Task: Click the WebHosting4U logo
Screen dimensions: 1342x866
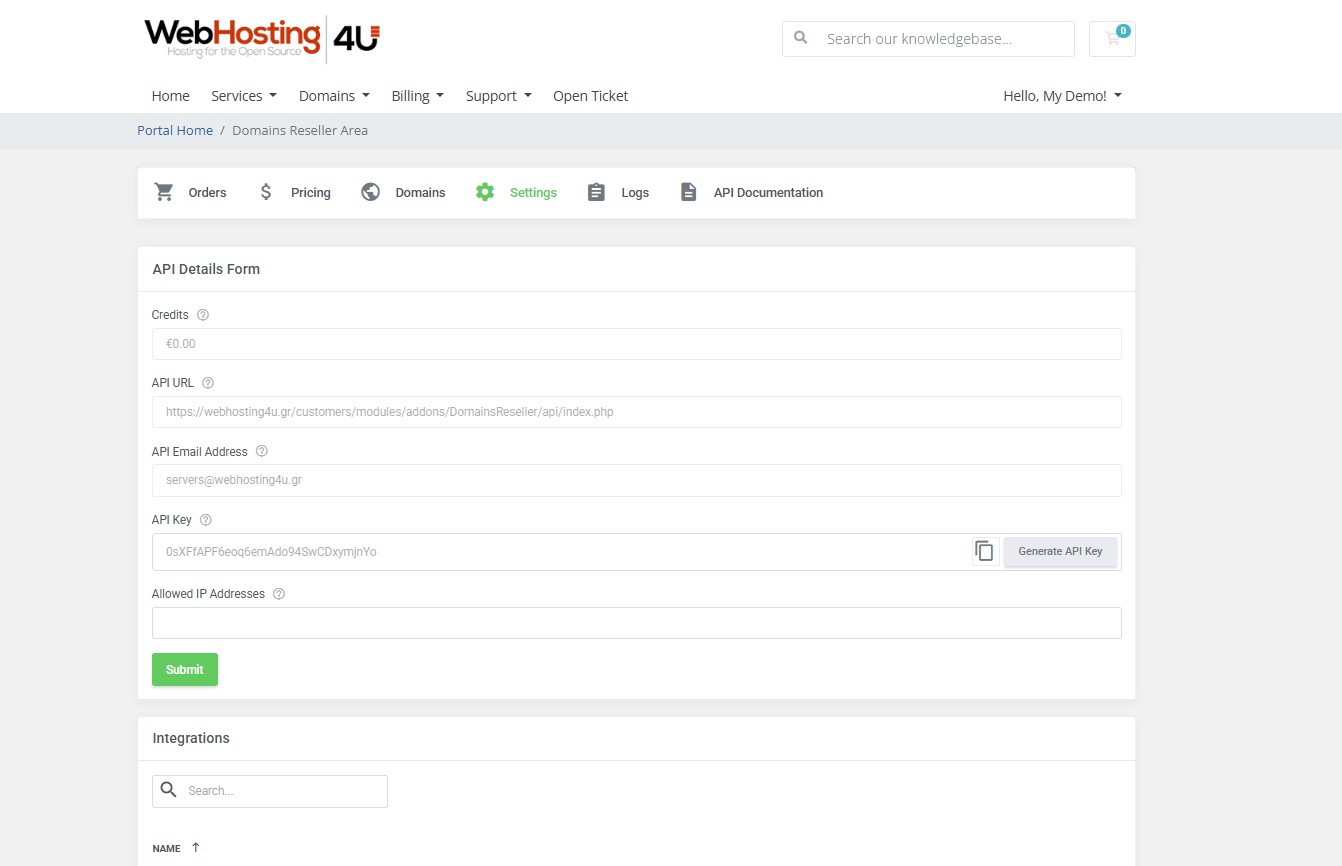Action: (x=262, y=39)
